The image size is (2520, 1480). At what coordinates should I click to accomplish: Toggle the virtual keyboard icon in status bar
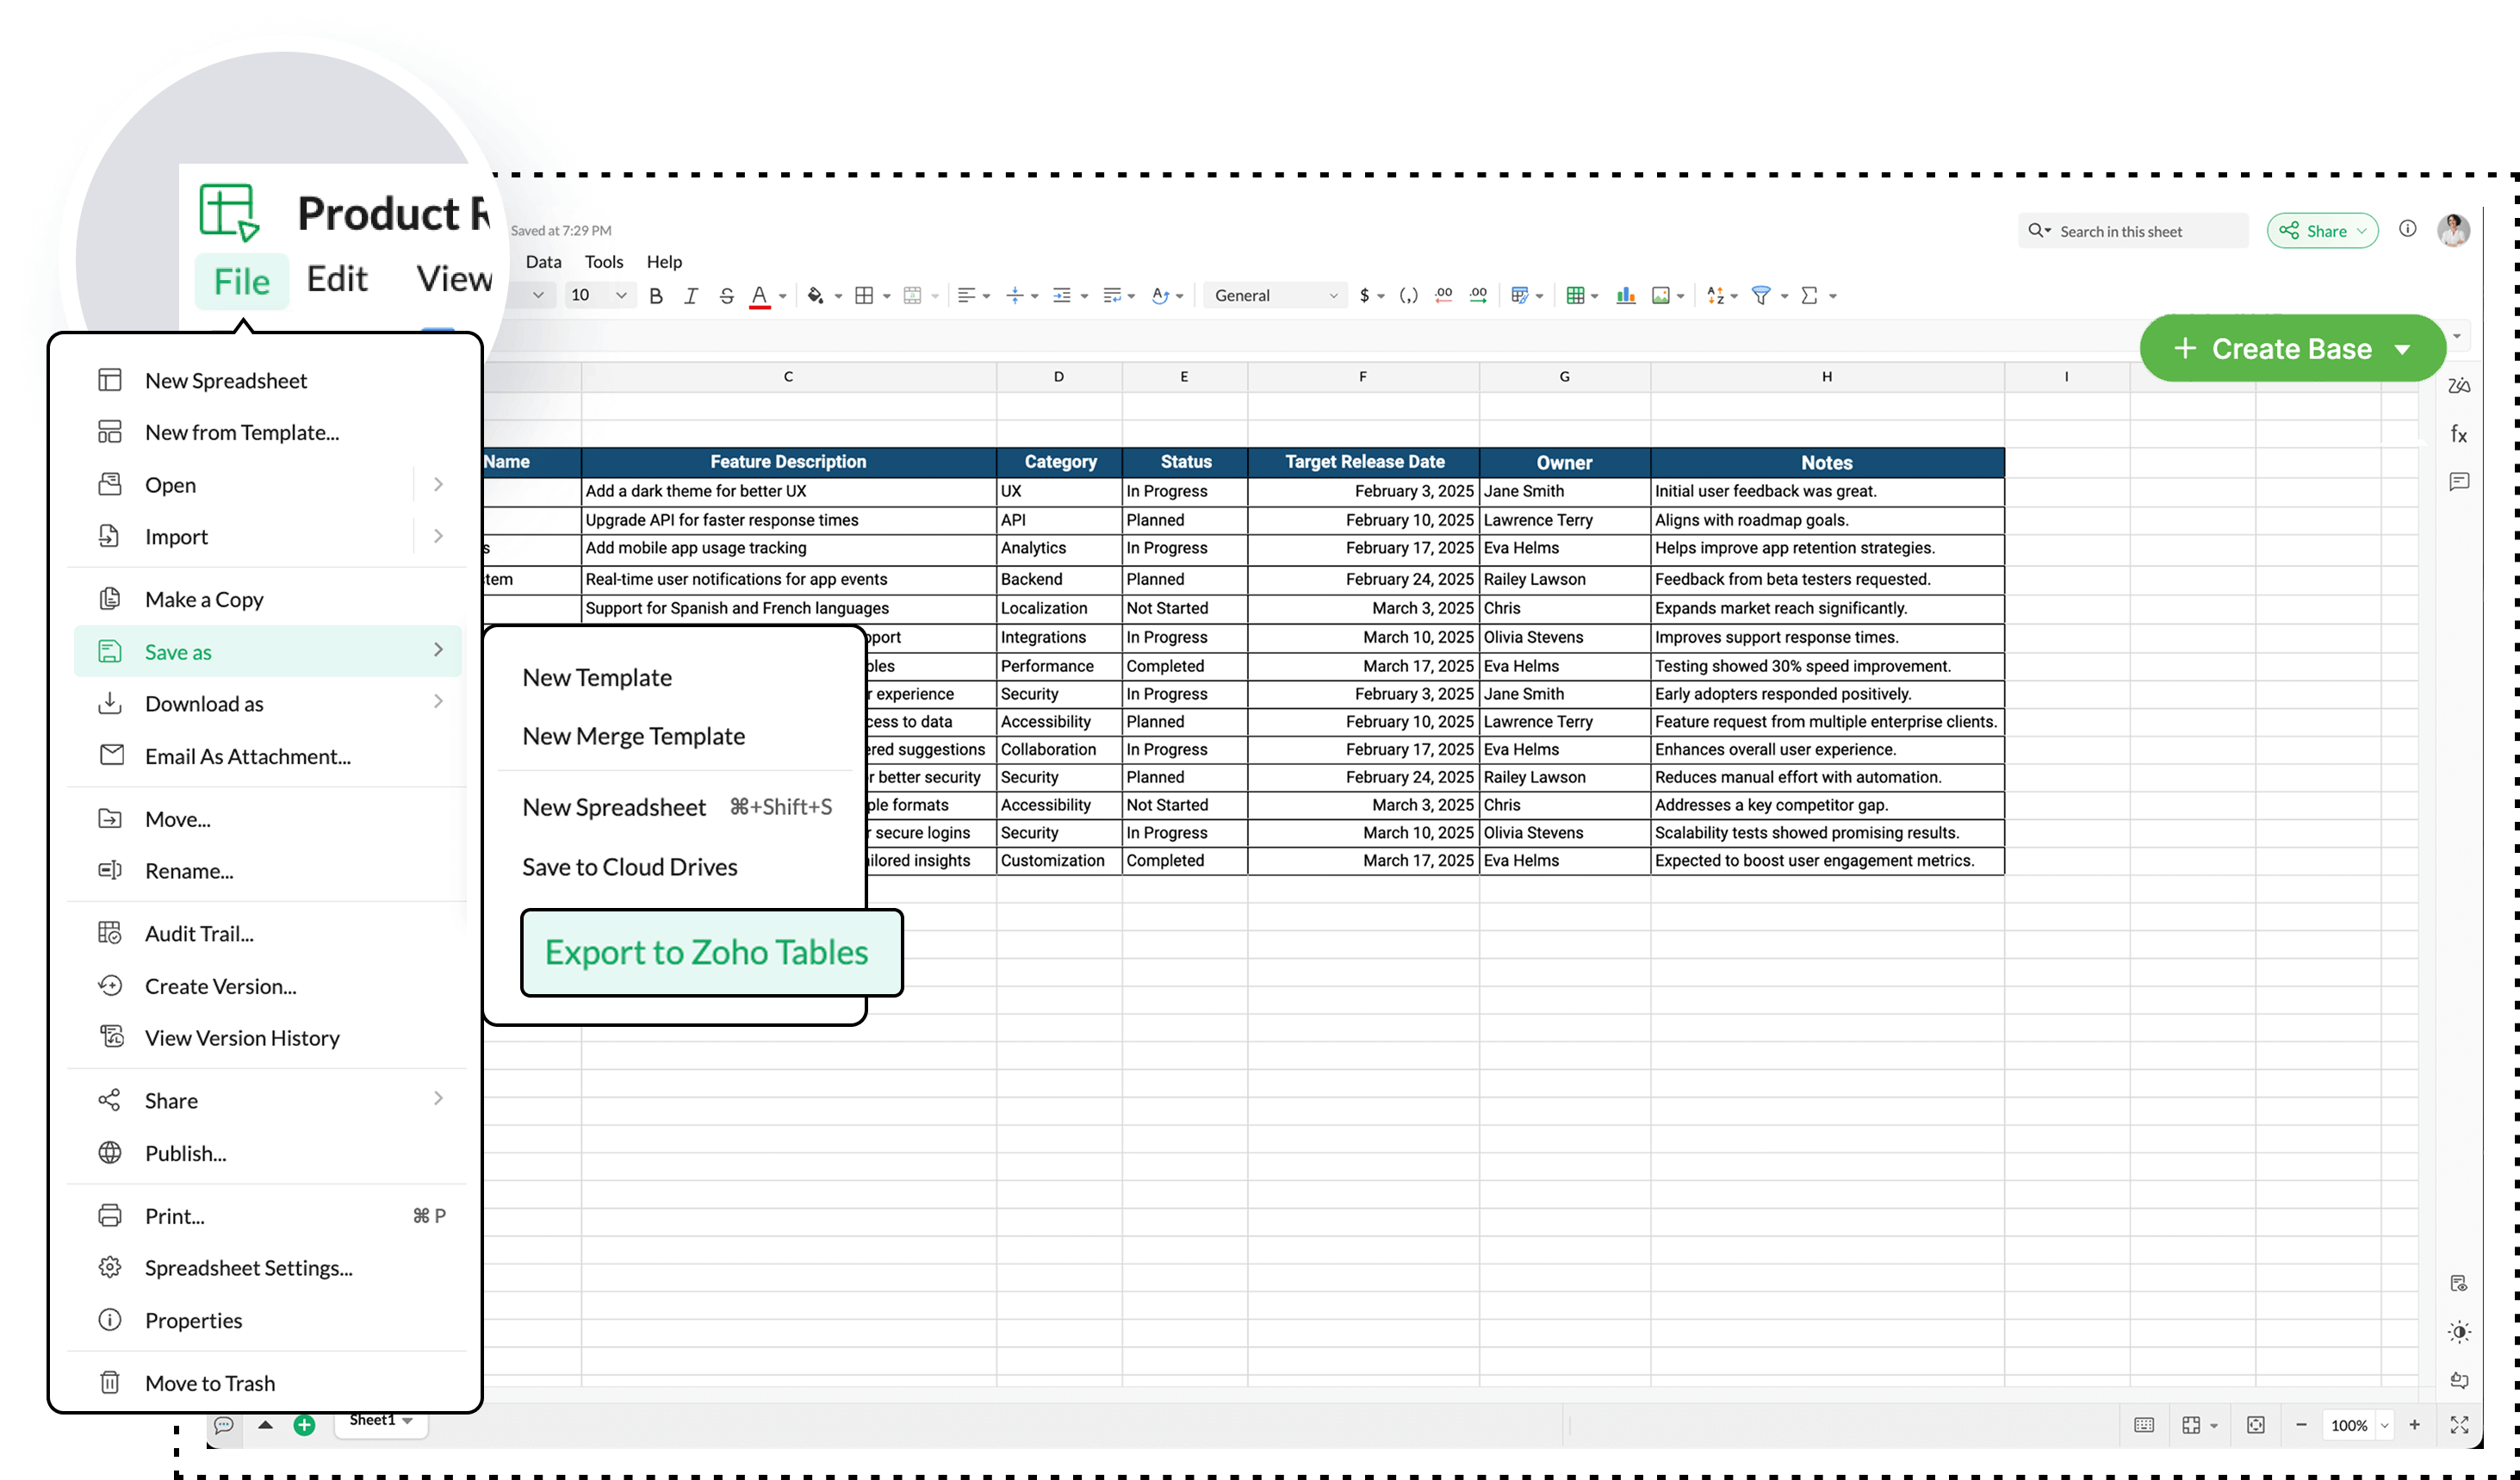click(2144, 1426)
